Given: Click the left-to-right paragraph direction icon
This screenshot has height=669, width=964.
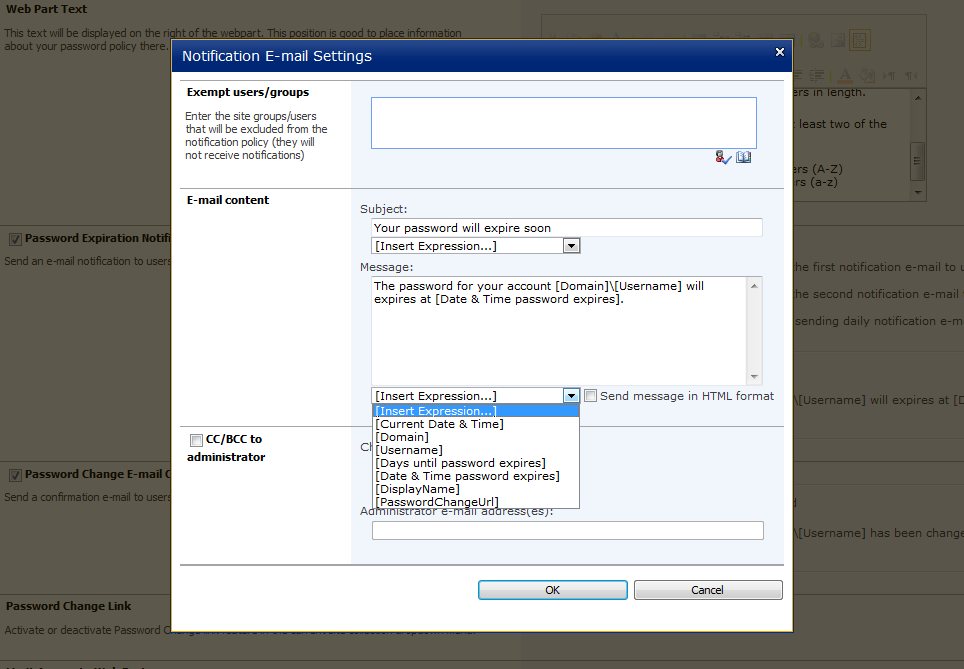Looking at the screenshot, I should (890, 75).
